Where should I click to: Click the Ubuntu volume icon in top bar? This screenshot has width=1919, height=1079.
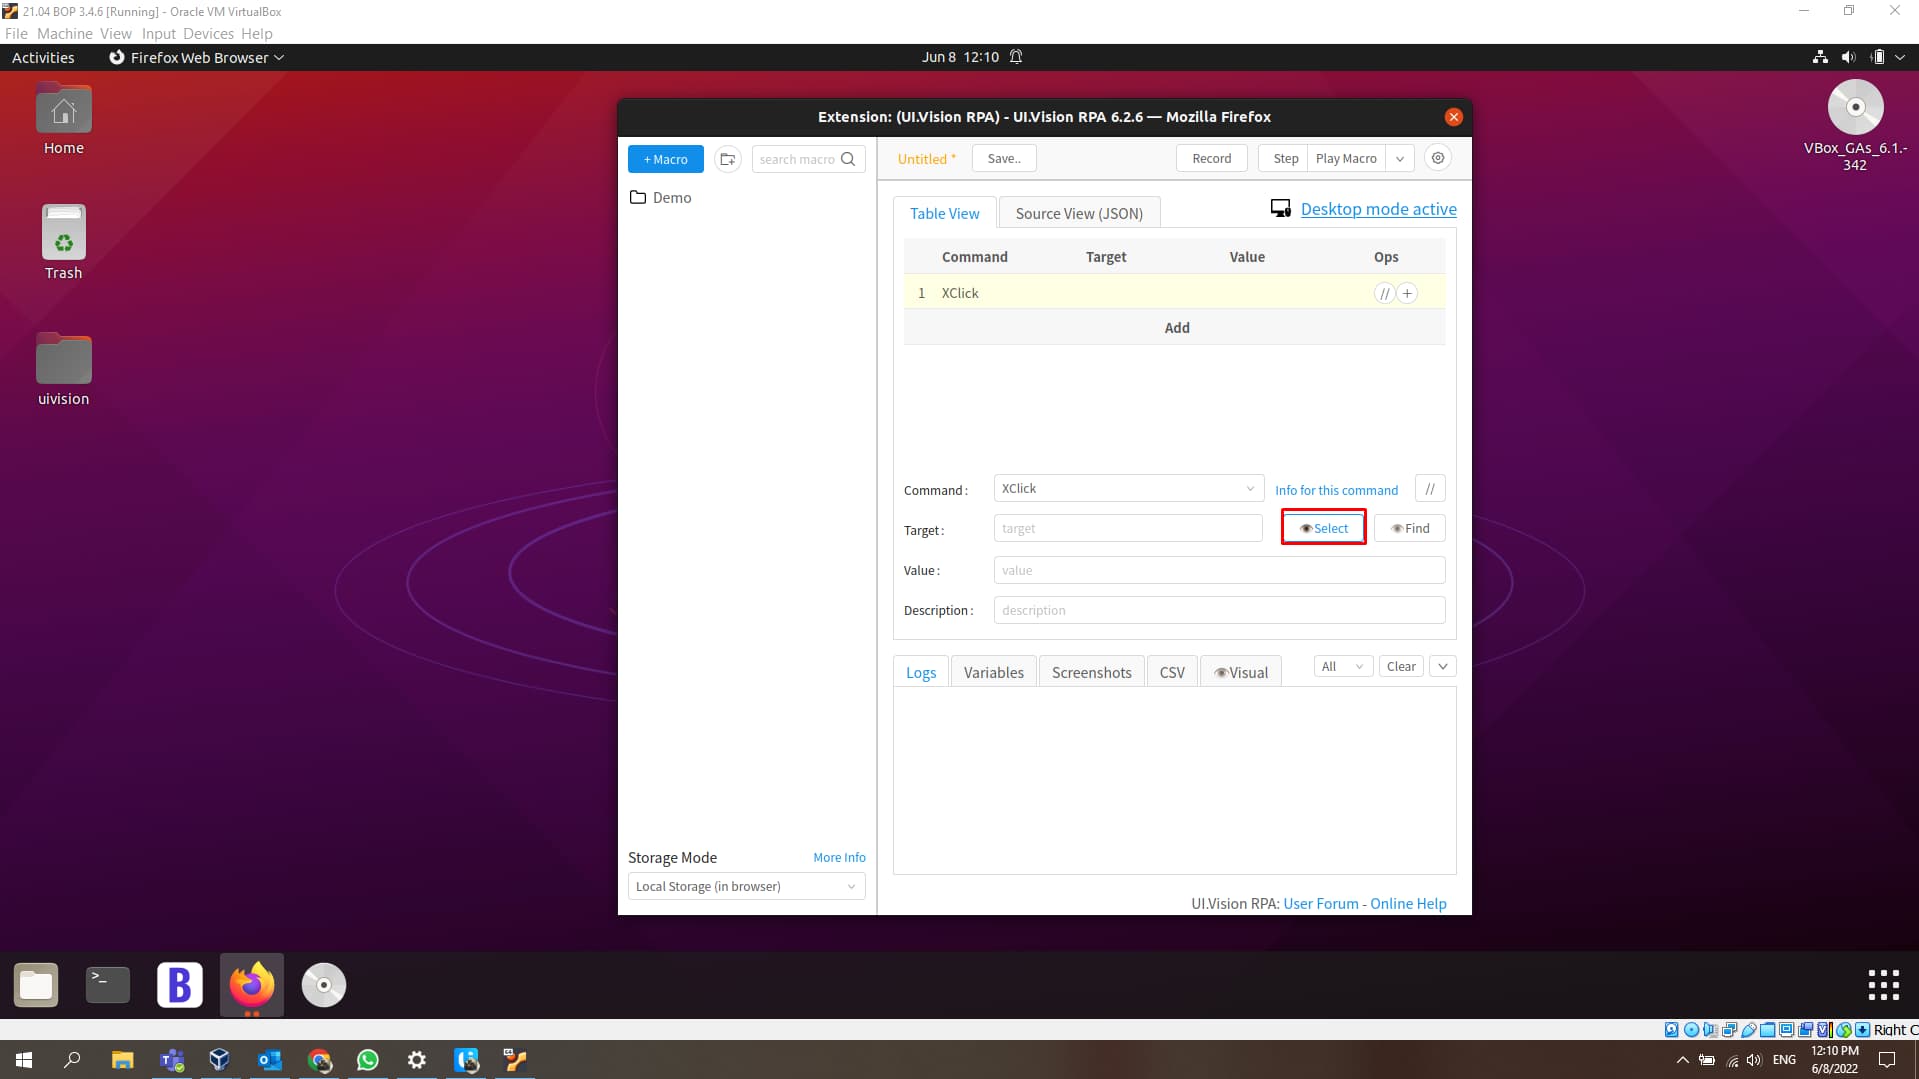1848,57
